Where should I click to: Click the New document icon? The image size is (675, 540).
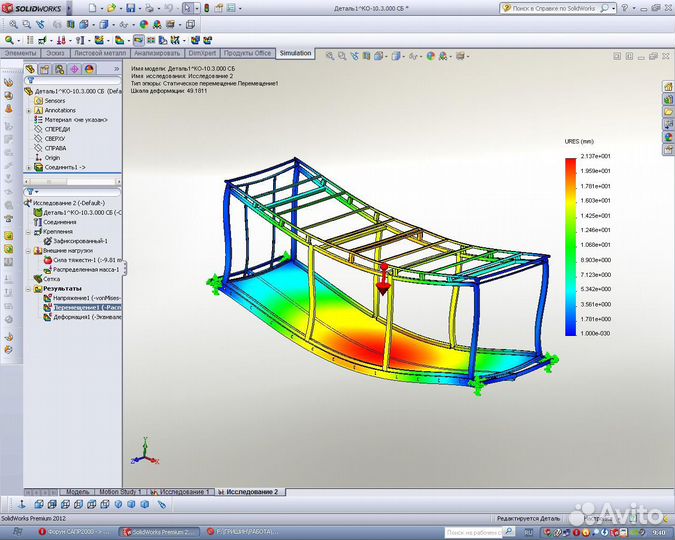click(x=92, y=8)
